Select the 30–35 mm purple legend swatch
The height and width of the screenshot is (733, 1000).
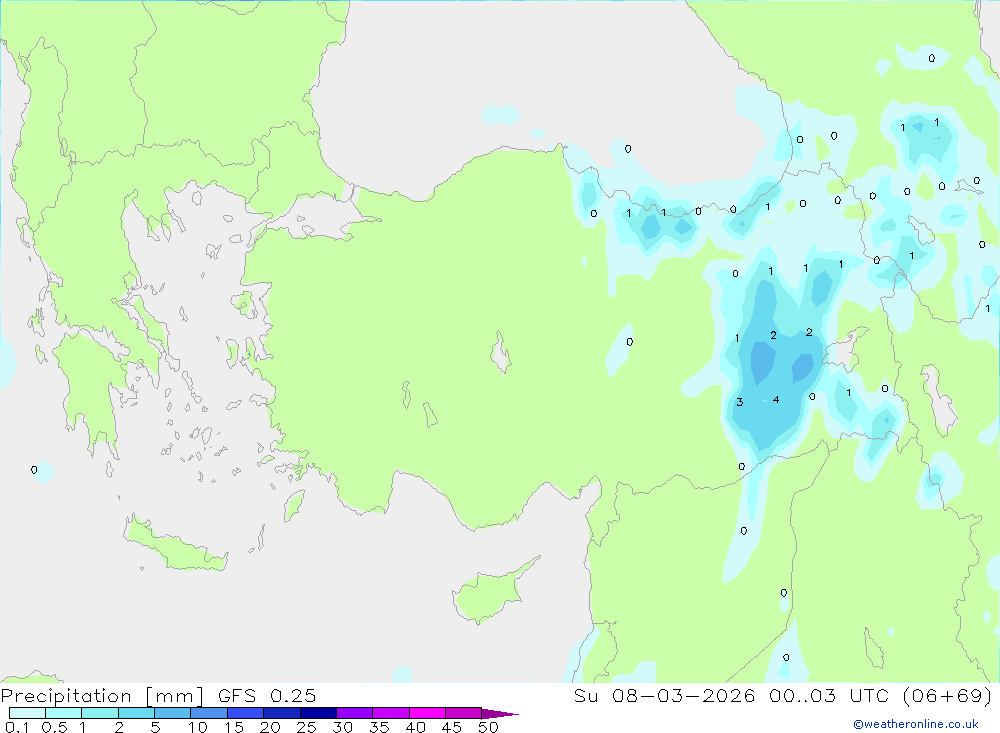coord(354,713)
